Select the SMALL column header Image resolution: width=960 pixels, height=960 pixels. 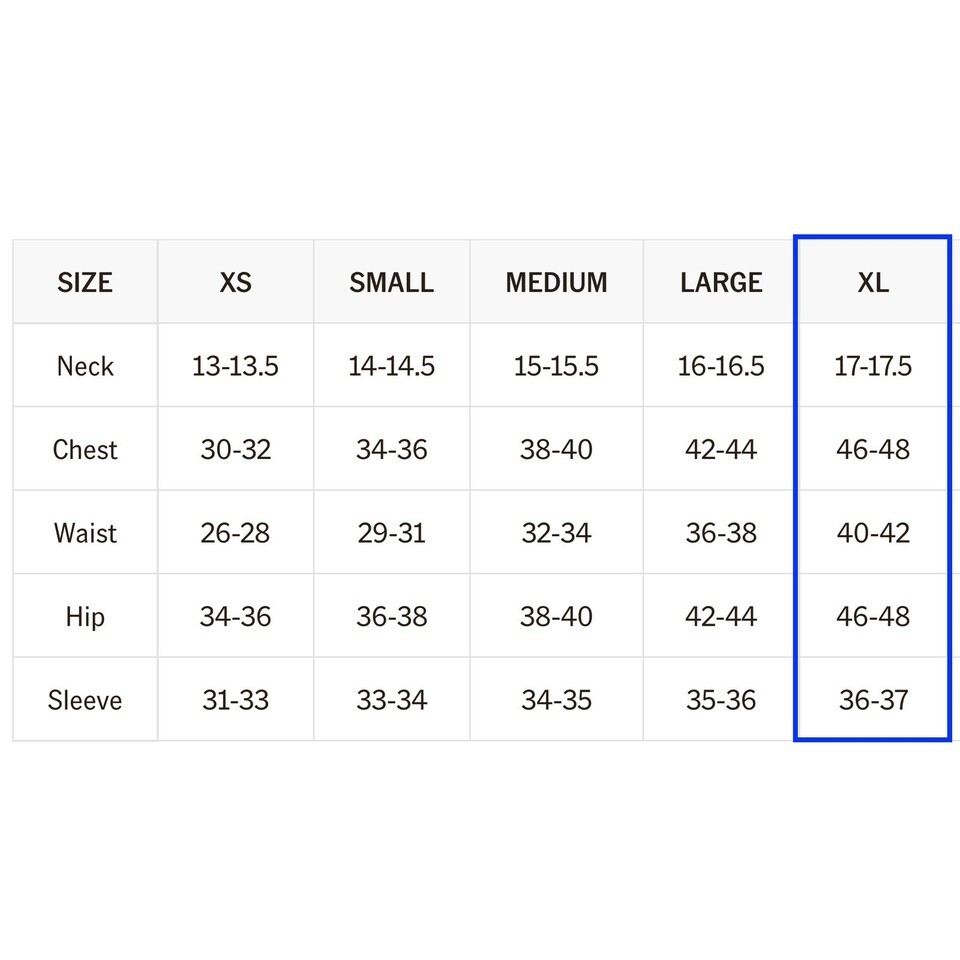pyautogui.click(x=391, y=283)
